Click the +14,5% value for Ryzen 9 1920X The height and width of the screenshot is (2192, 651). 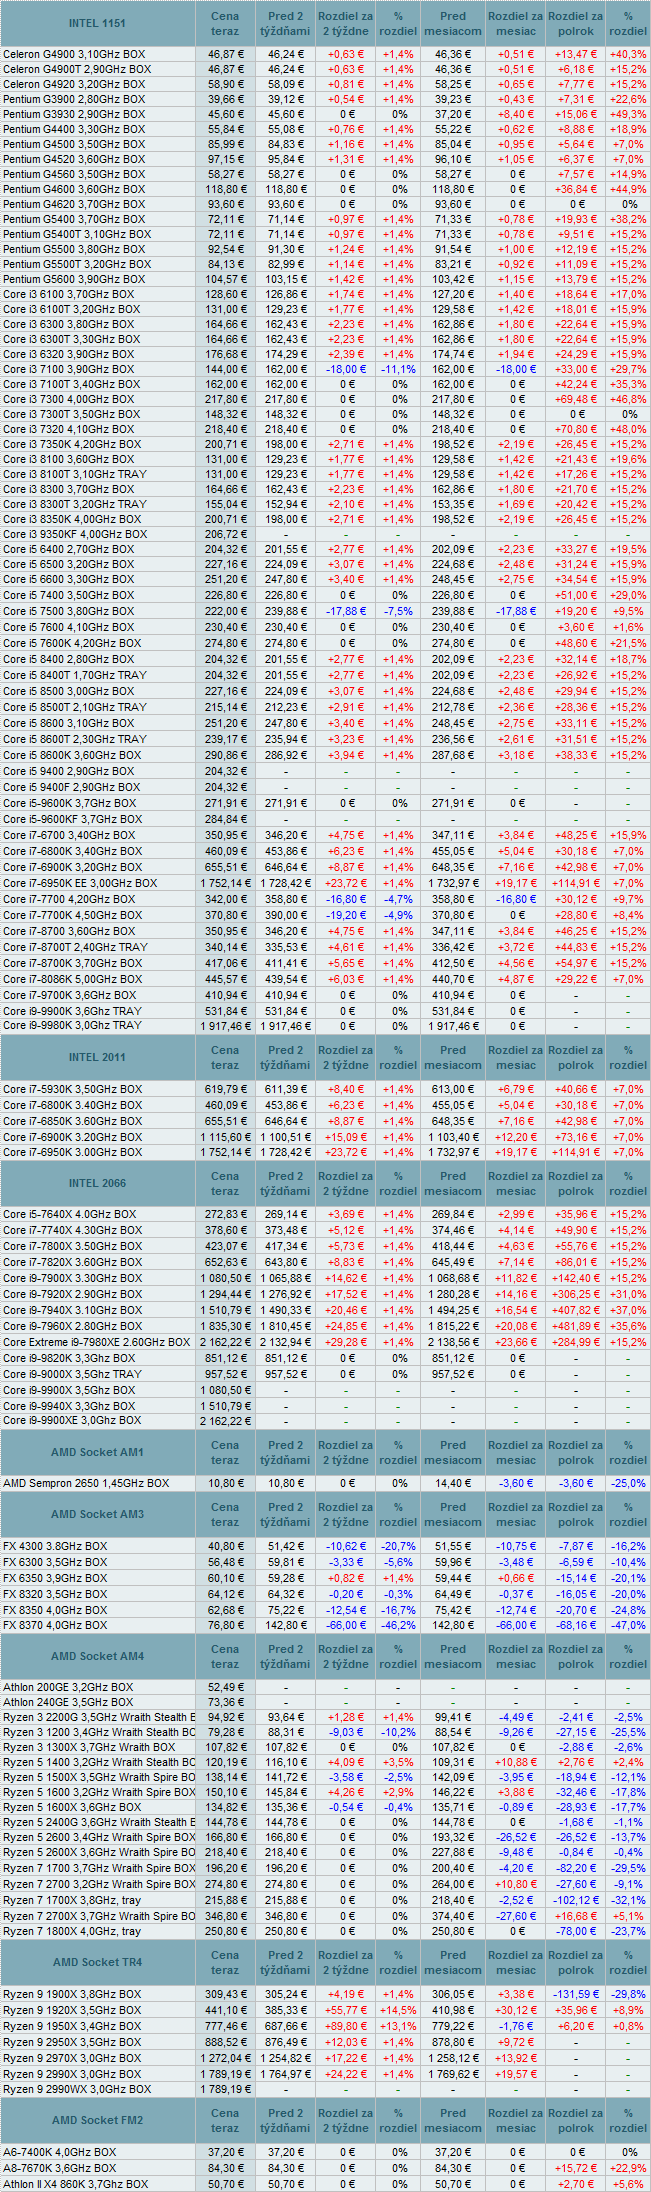[398, 2009]
